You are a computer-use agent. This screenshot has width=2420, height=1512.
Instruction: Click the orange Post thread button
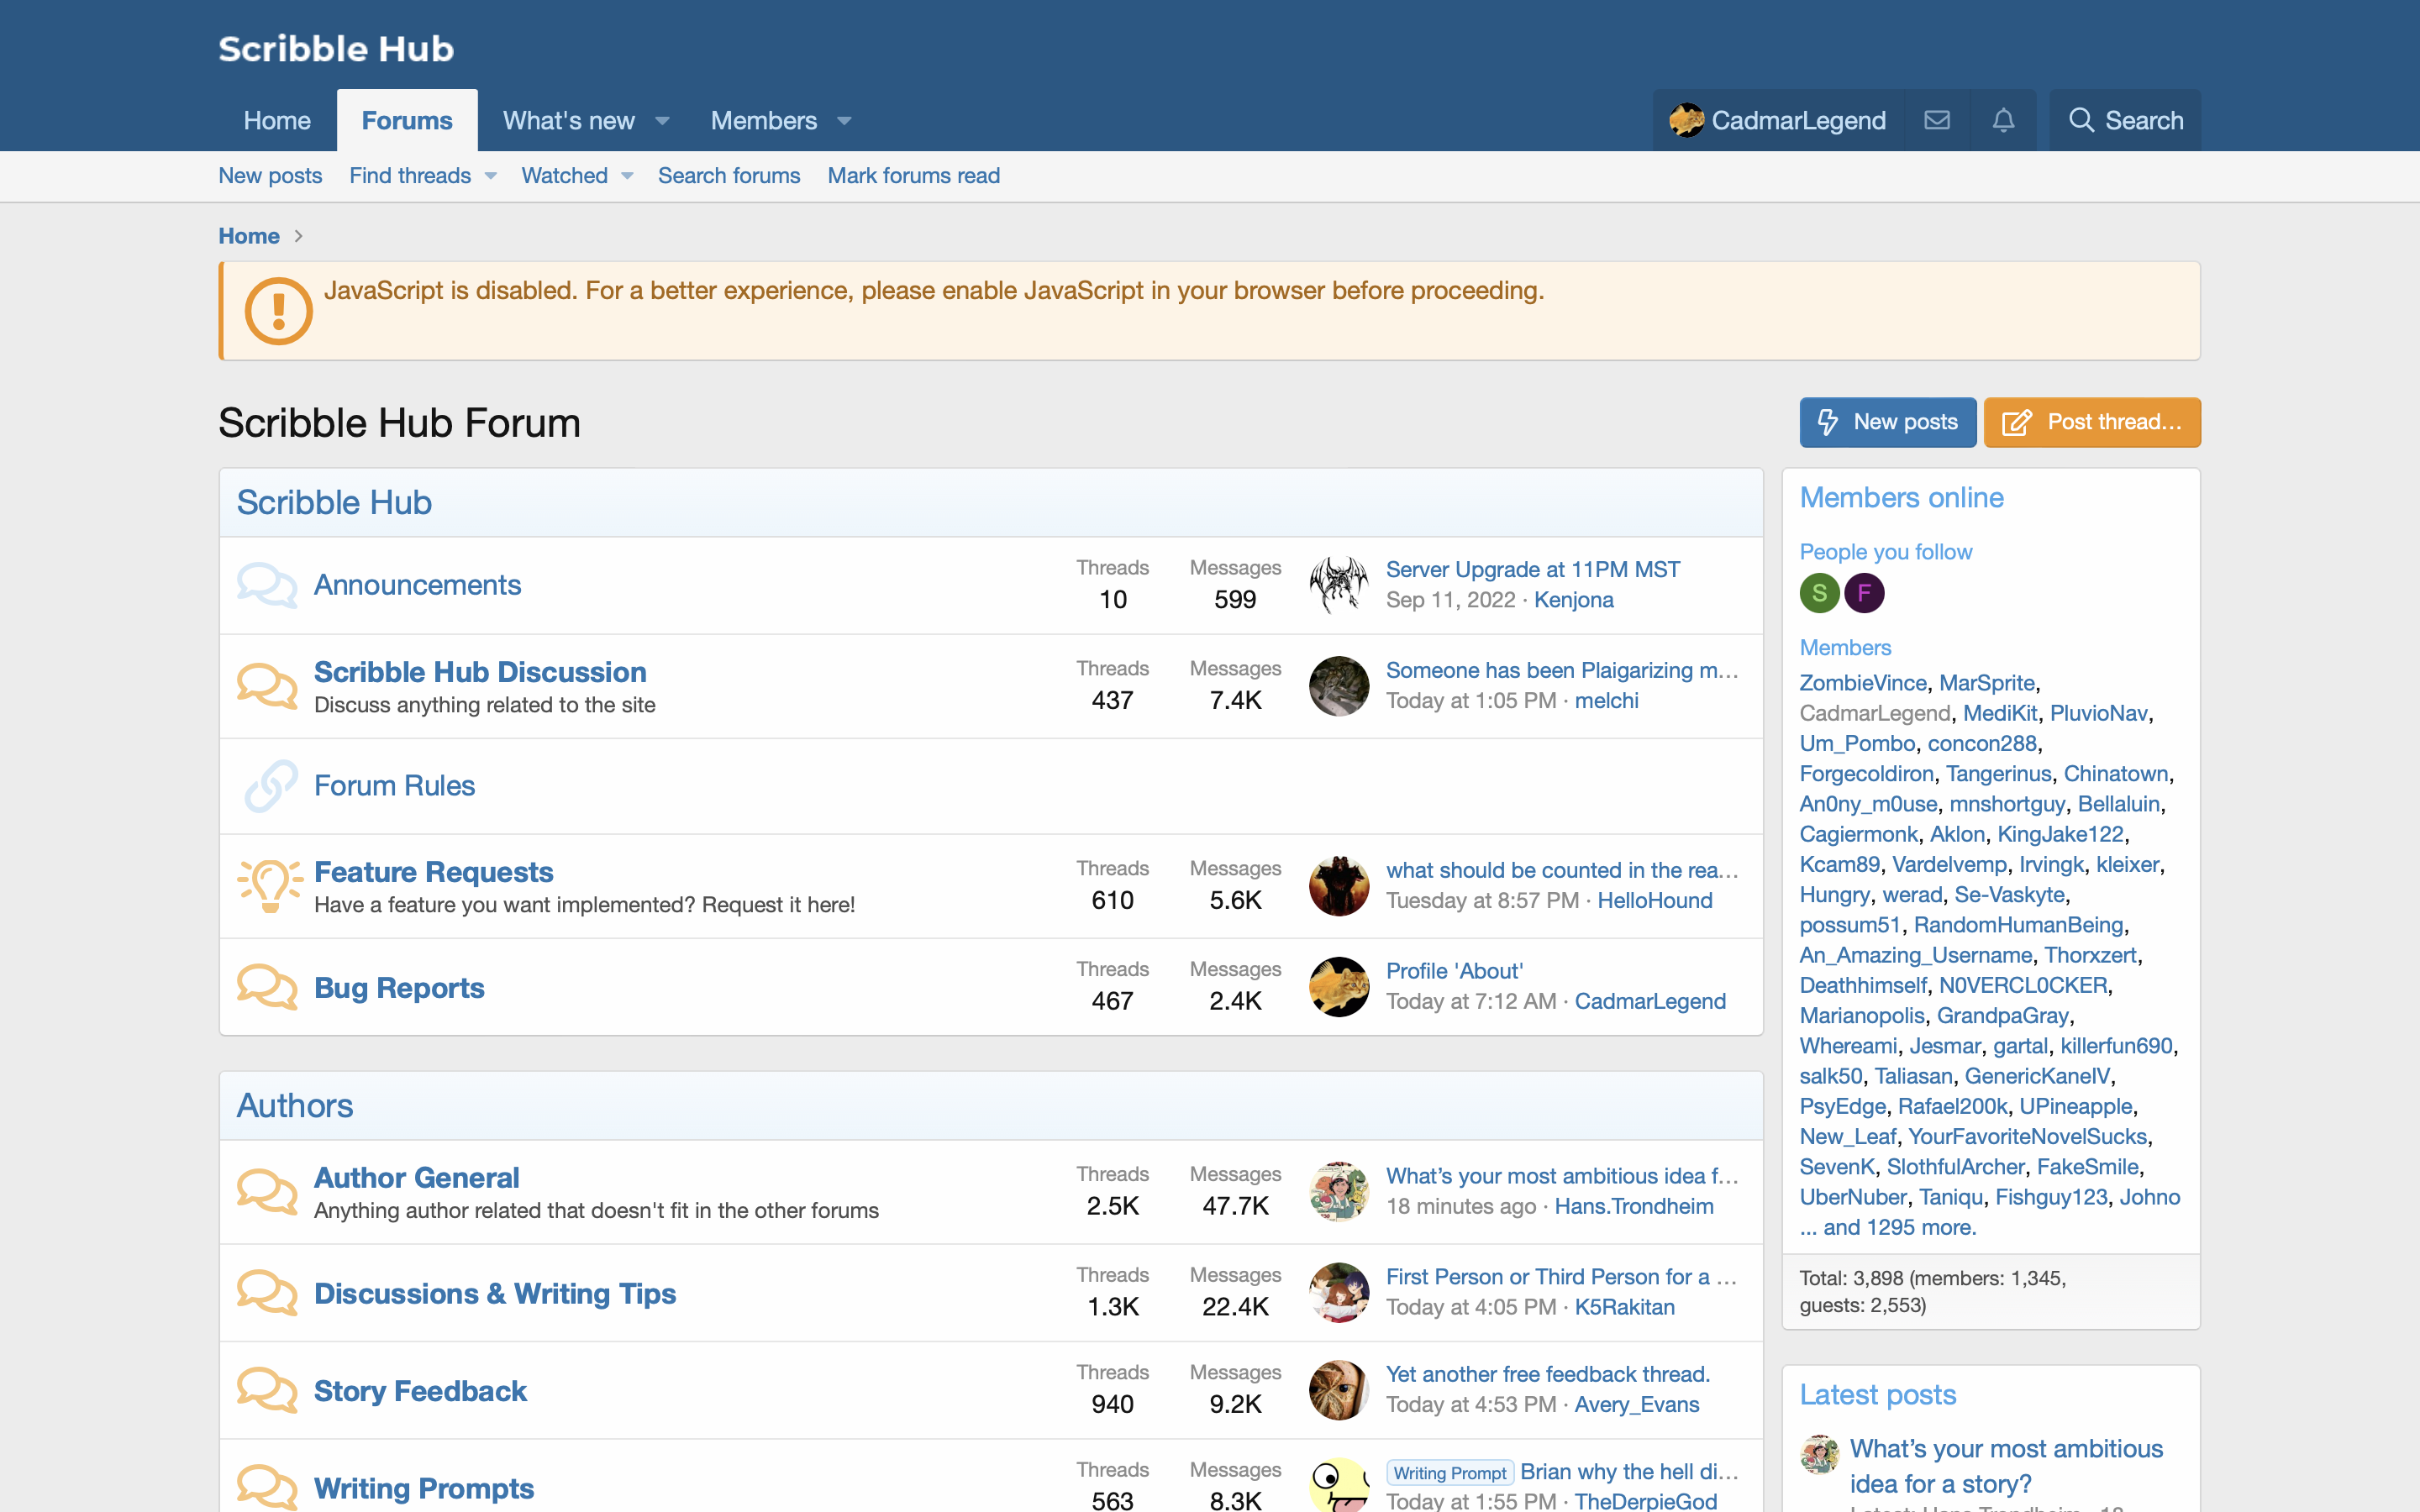pos(2092,422)
